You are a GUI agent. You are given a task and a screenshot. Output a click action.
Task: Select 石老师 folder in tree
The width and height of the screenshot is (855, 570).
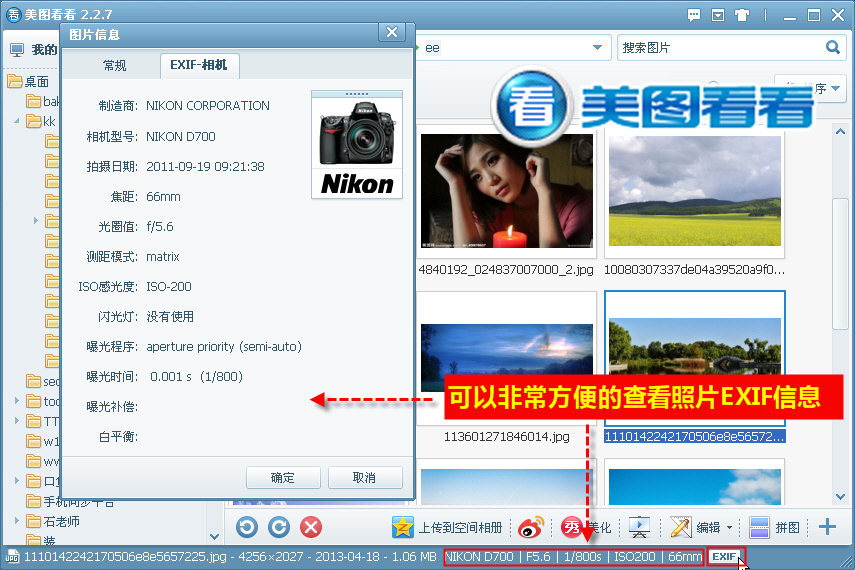[53, 521]
